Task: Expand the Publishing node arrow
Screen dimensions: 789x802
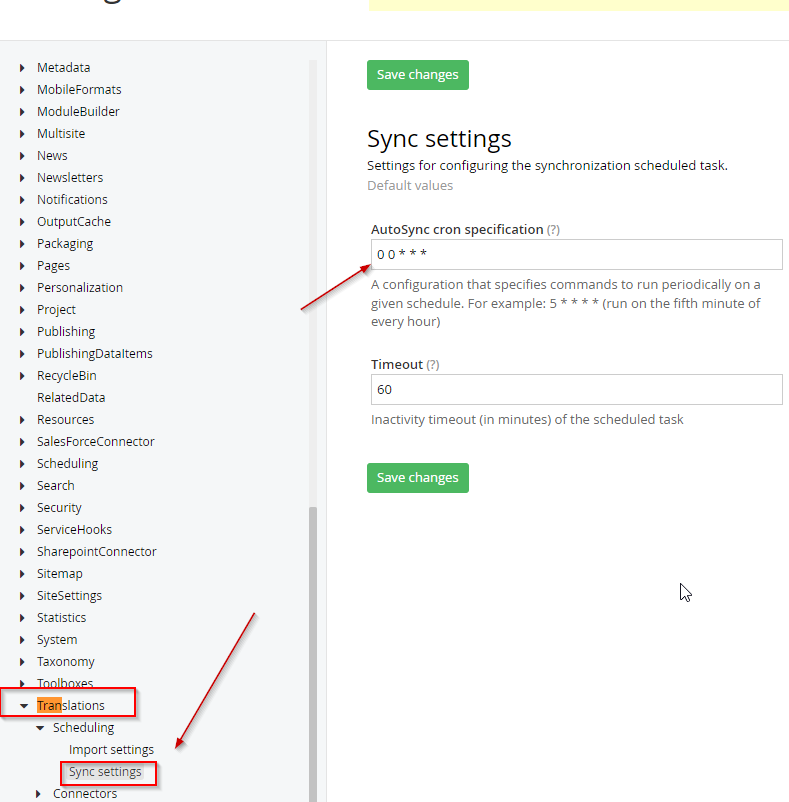Action: click(22, 331)
